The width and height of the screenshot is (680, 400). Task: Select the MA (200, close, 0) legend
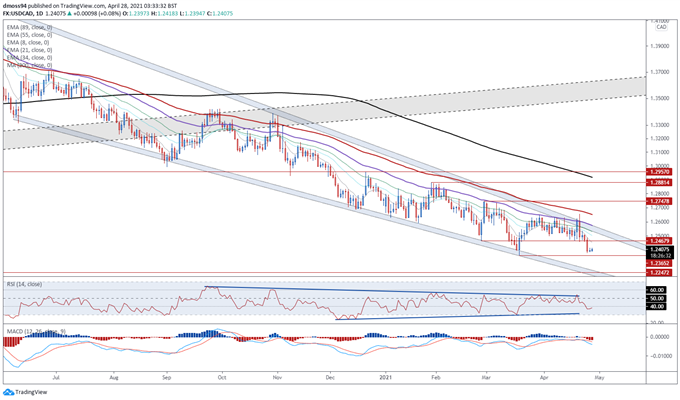coord(29,65)
